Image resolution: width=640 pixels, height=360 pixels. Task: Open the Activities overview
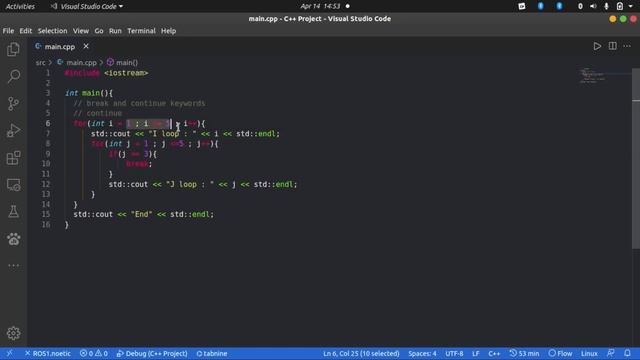coord(20,6)
